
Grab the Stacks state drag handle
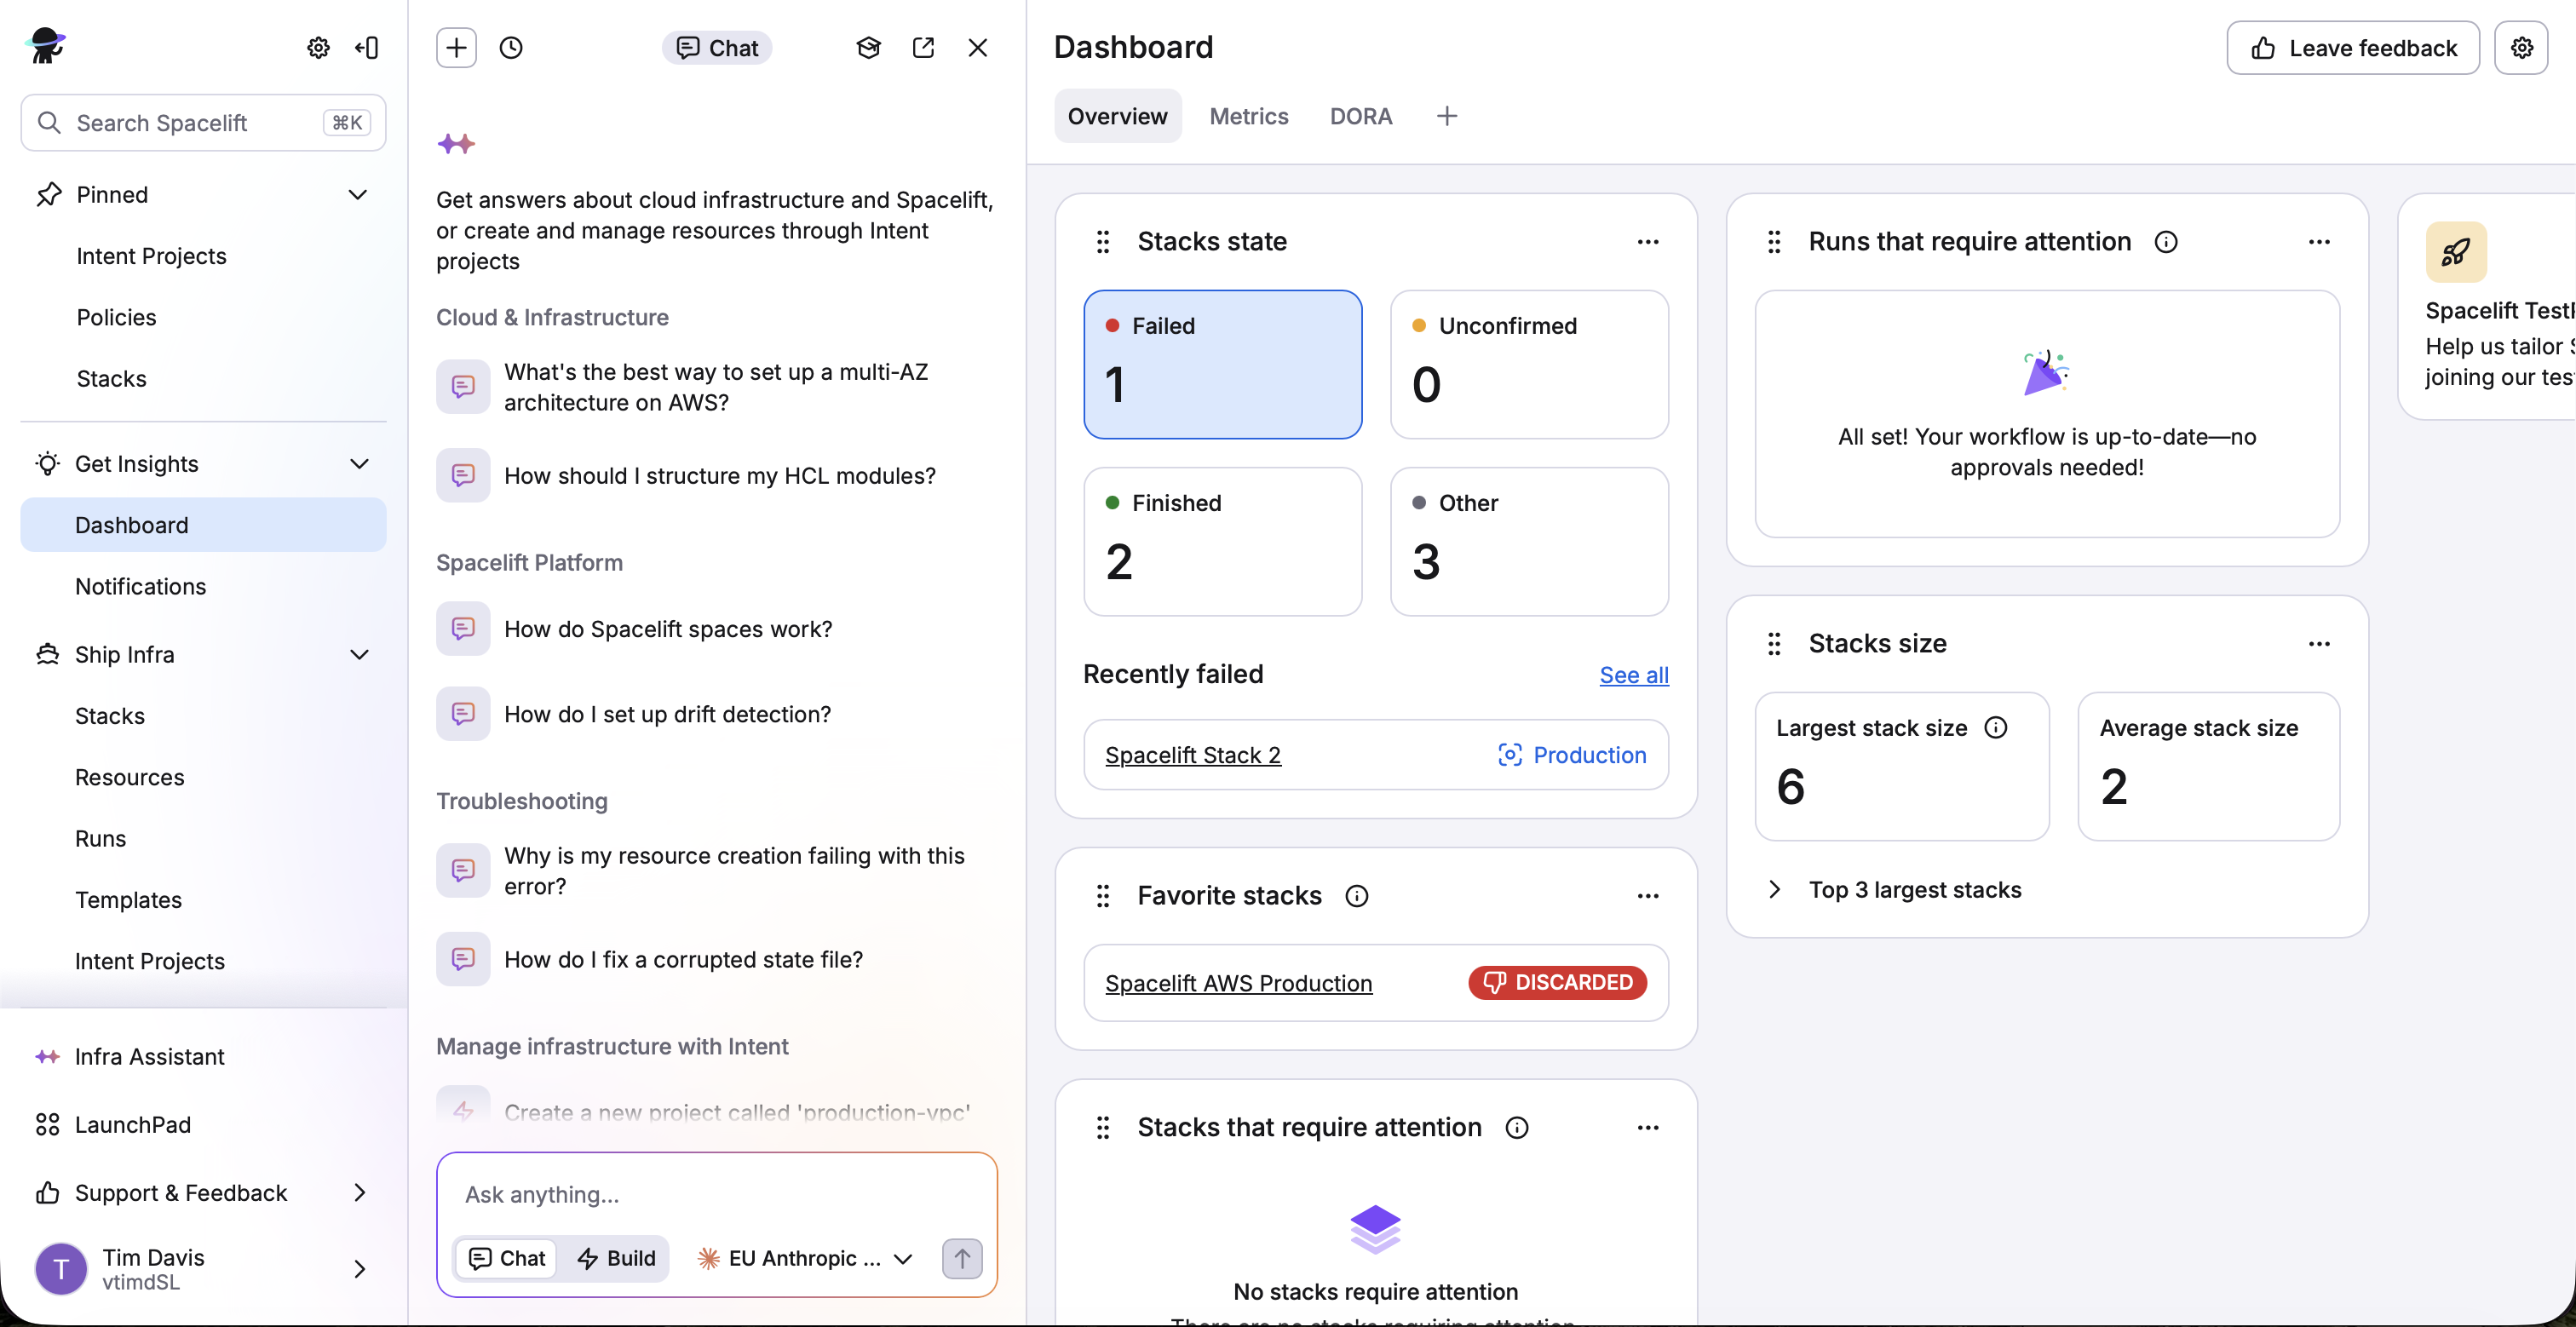pyautogui.click(x=1103, y=242)
